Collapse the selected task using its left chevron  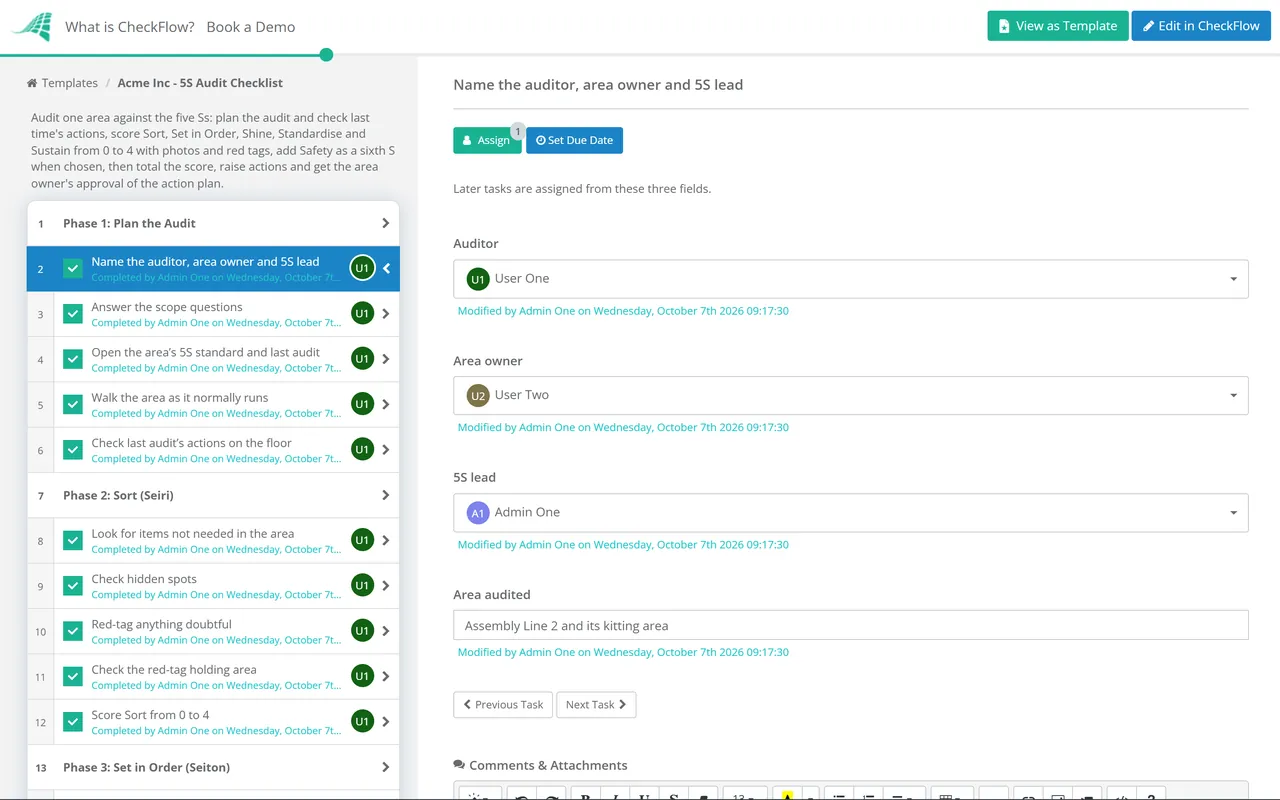point(386,268)
